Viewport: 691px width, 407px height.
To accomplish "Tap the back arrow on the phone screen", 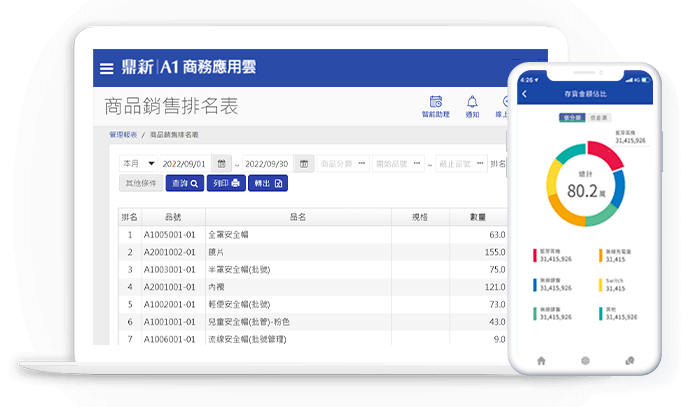I will [524, 94].
